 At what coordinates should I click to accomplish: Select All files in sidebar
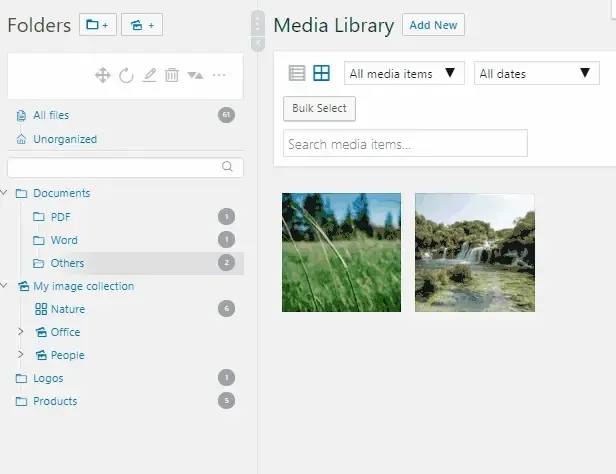click(x=51, y=115)
